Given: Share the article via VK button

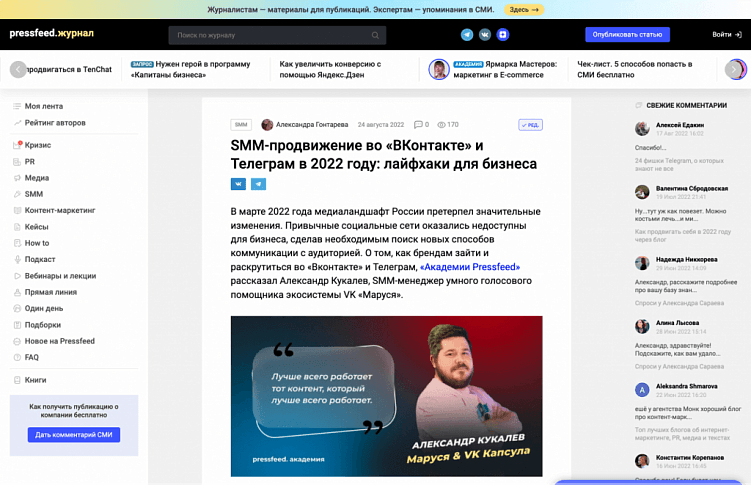Looking at the screenshot, I should 238,184.
